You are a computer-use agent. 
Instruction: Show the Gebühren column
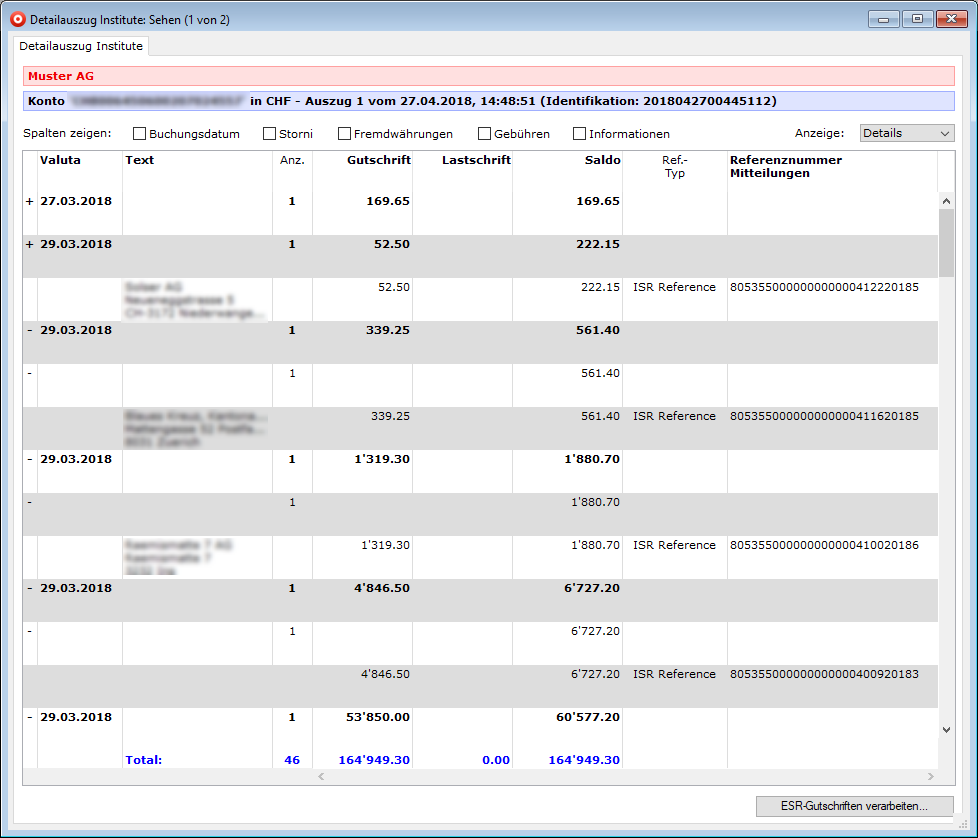click(x=485, y=134)
